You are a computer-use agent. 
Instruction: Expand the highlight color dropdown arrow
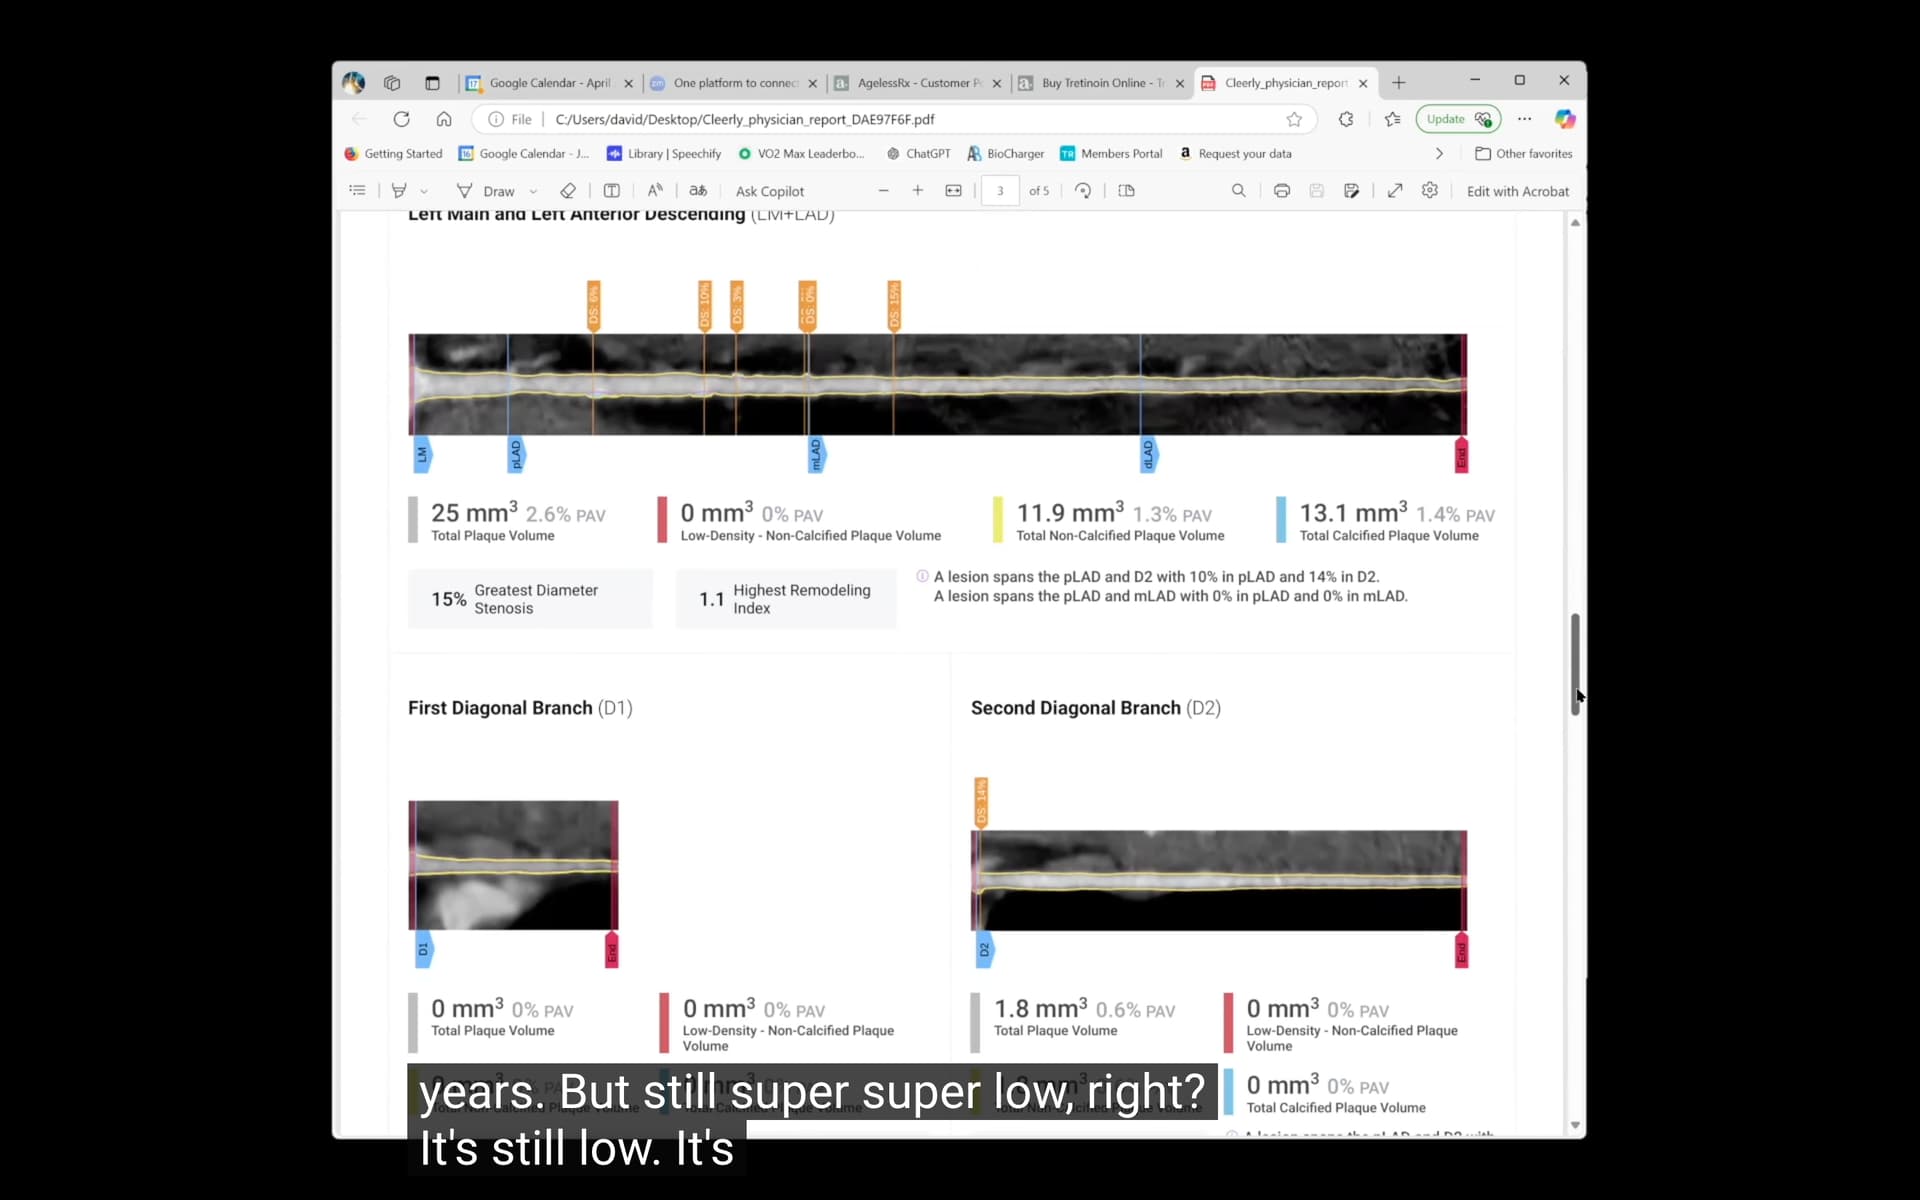(424, 191)
